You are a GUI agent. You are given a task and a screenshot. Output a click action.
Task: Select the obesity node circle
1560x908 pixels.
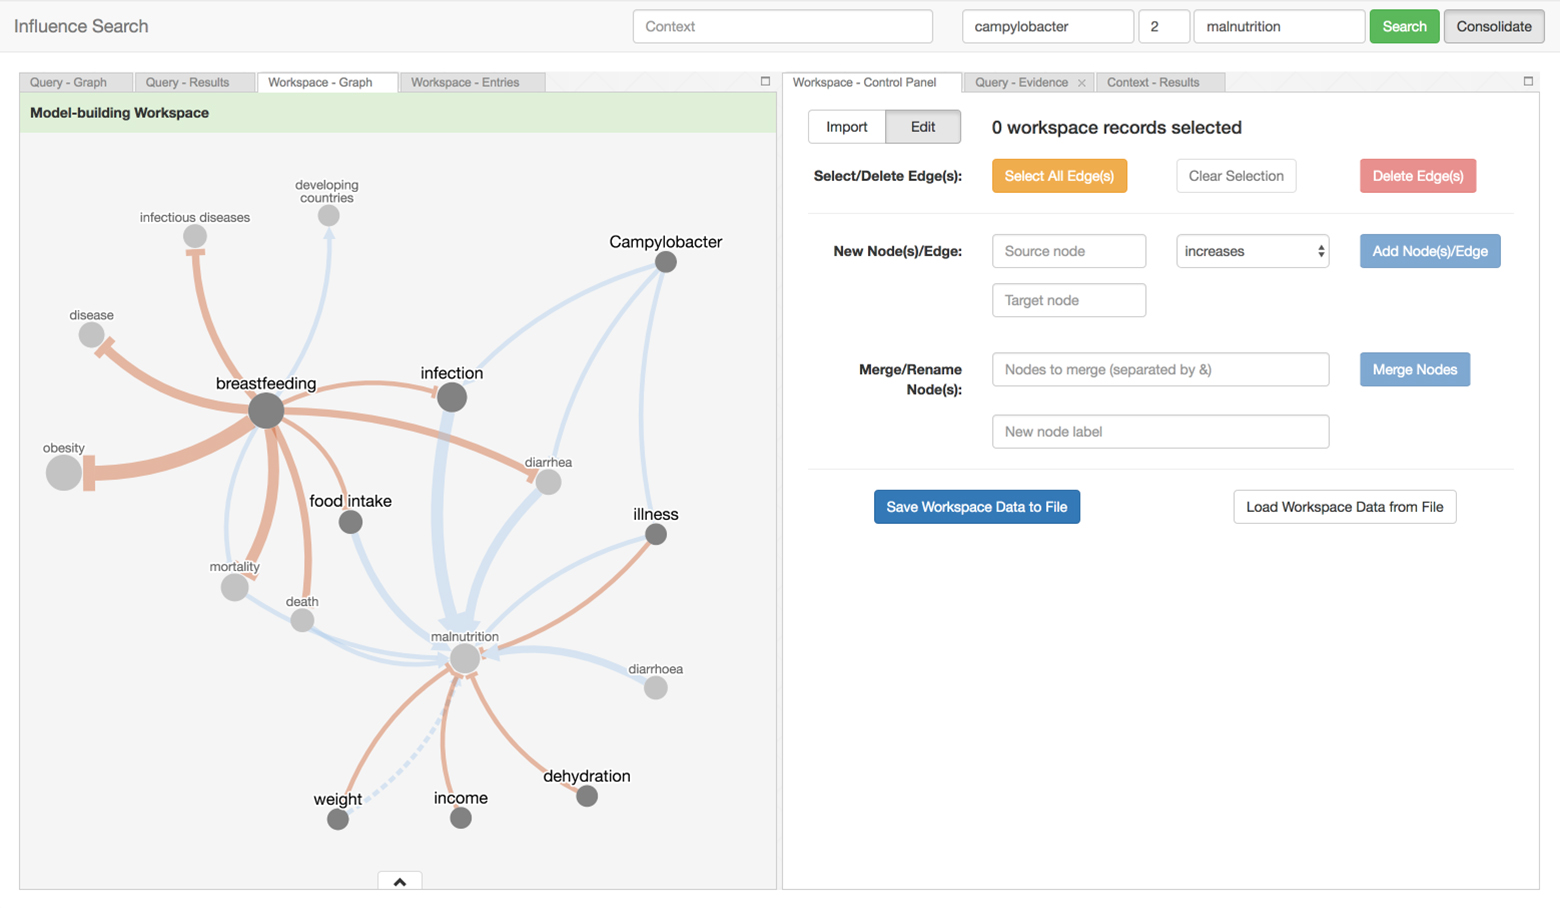[x=64, y=473]
